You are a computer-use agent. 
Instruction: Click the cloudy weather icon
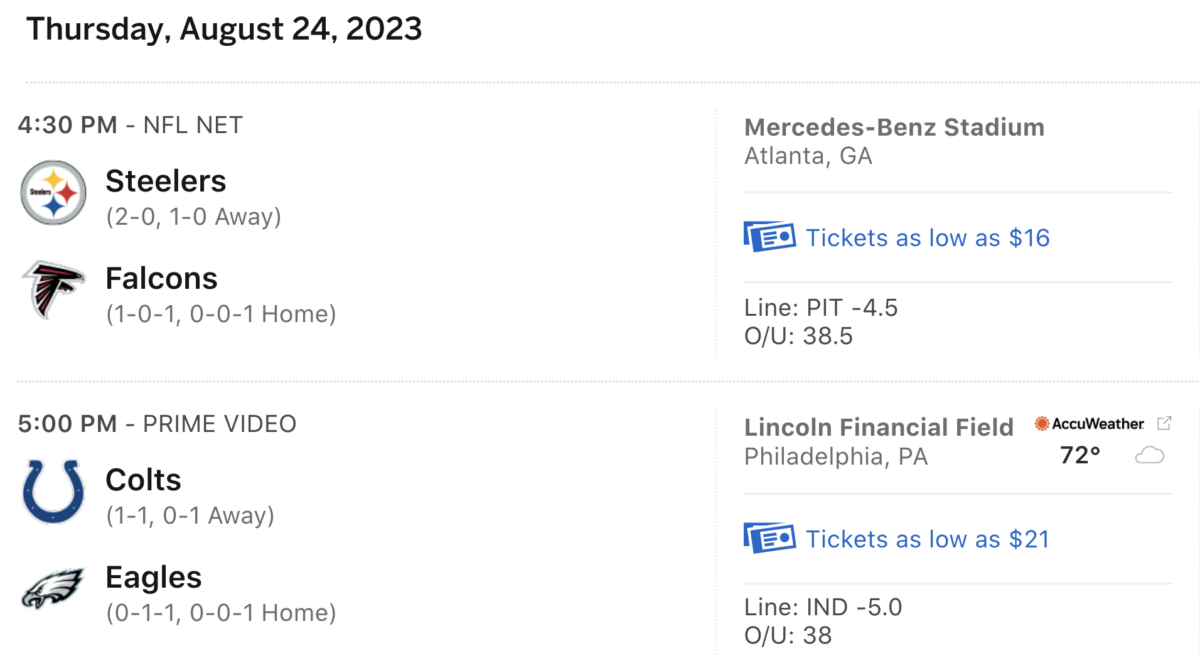[1150, 456]
